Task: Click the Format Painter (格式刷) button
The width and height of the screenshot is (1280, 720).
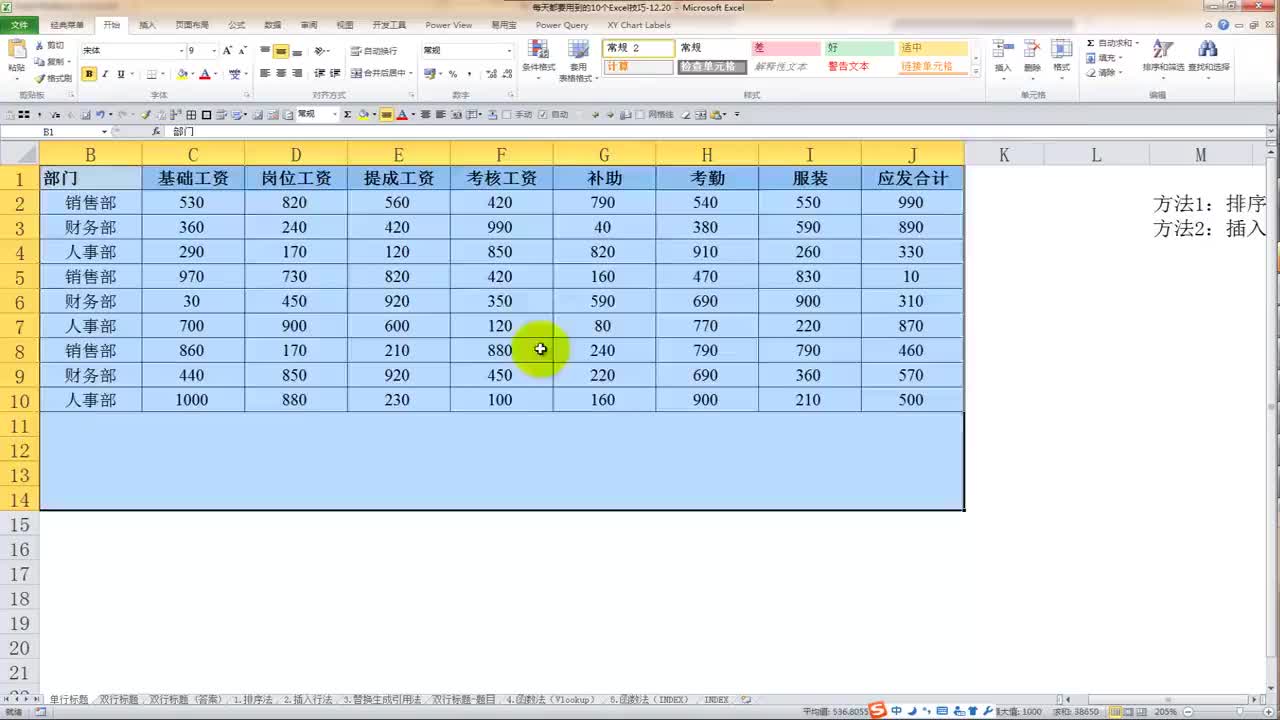Action: click(x=53, y=78)
